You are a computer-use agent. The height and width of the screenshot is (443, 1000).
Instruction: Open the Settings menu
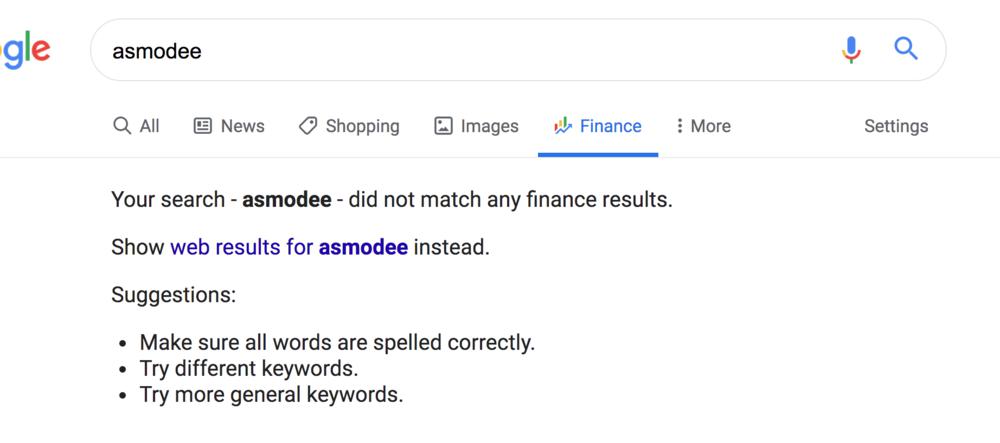(x=896, y=126)
